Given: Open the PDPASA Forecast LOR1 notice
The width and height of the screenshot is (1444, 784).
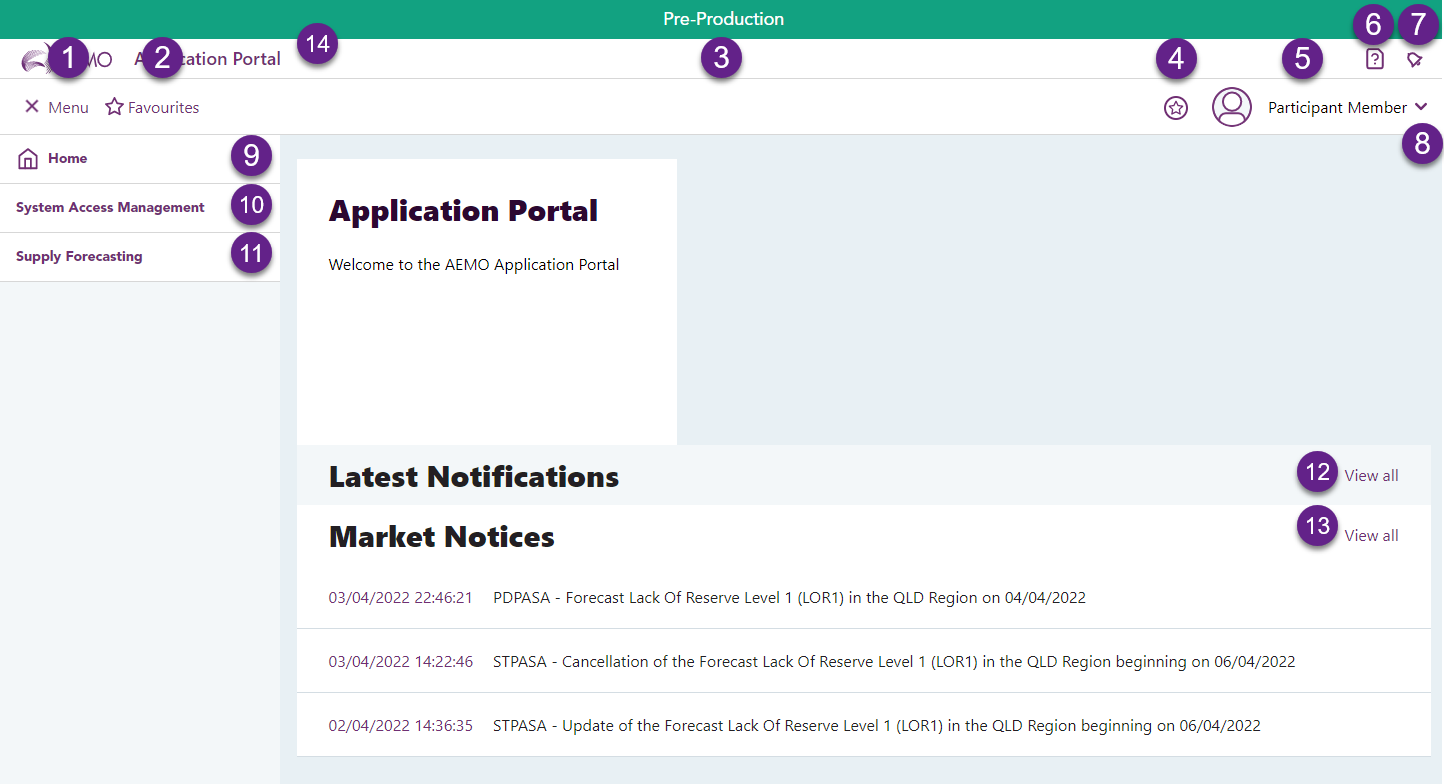Looking at the screenshot, I should click(789, 598).
